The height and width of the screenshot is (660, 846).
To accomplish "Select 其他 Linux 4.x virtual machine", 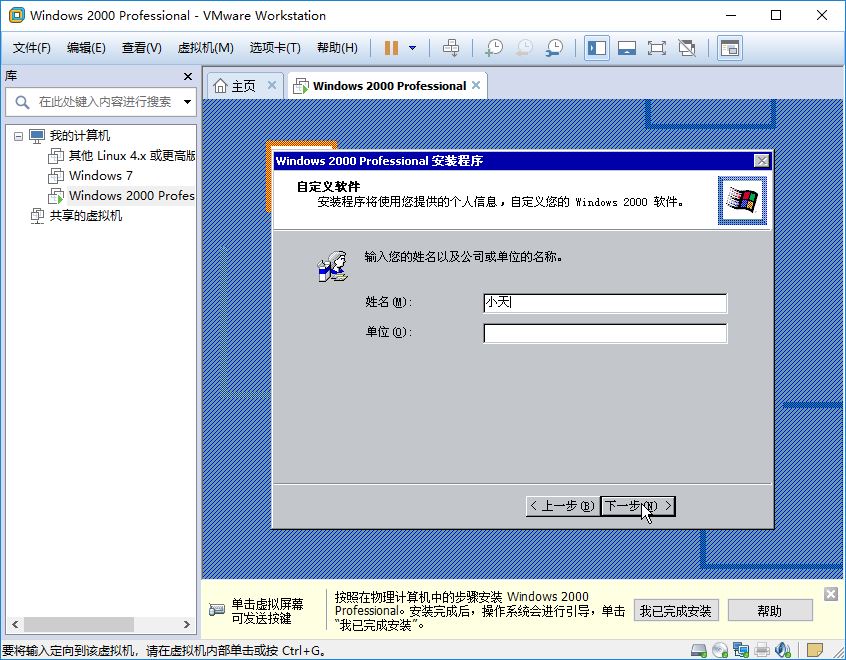I will (132, 156).
